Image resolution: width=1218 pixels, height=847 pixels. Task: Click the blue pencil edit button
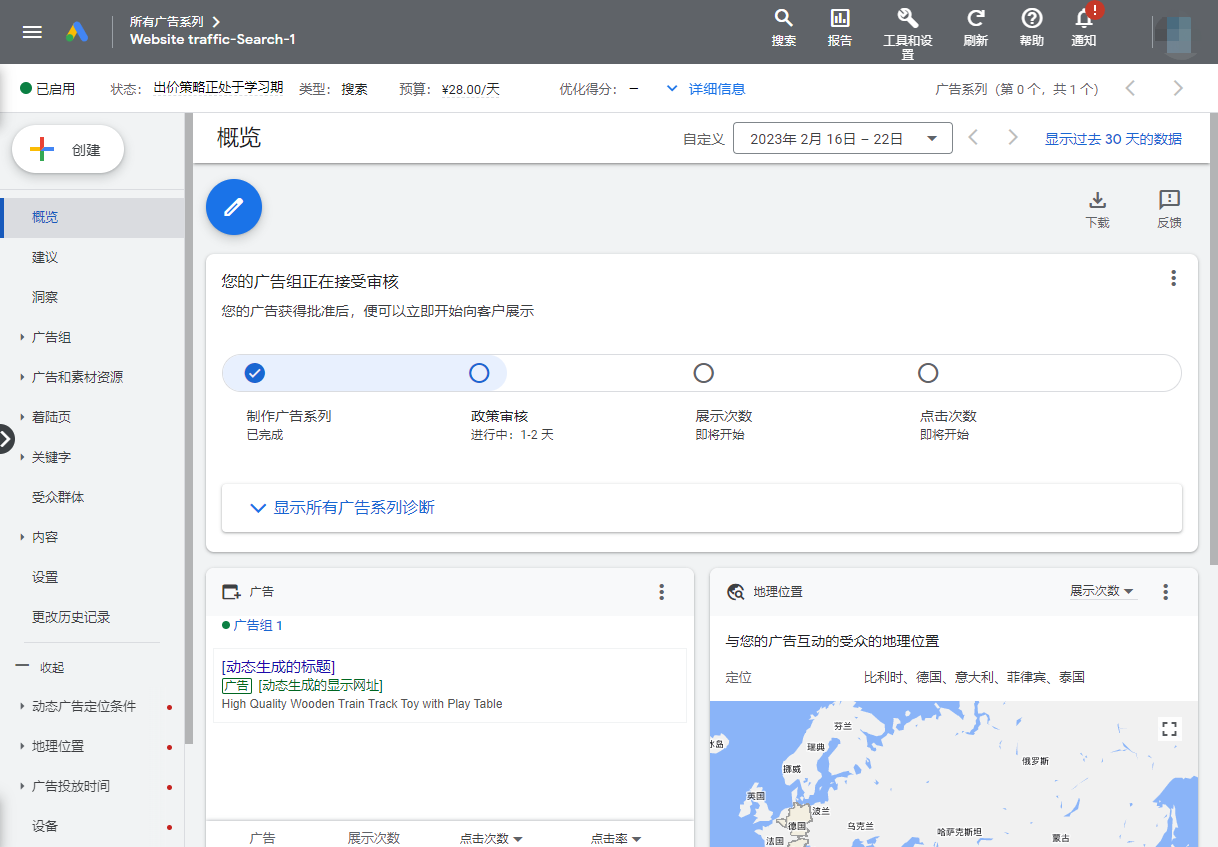click(x=234, y=207)
